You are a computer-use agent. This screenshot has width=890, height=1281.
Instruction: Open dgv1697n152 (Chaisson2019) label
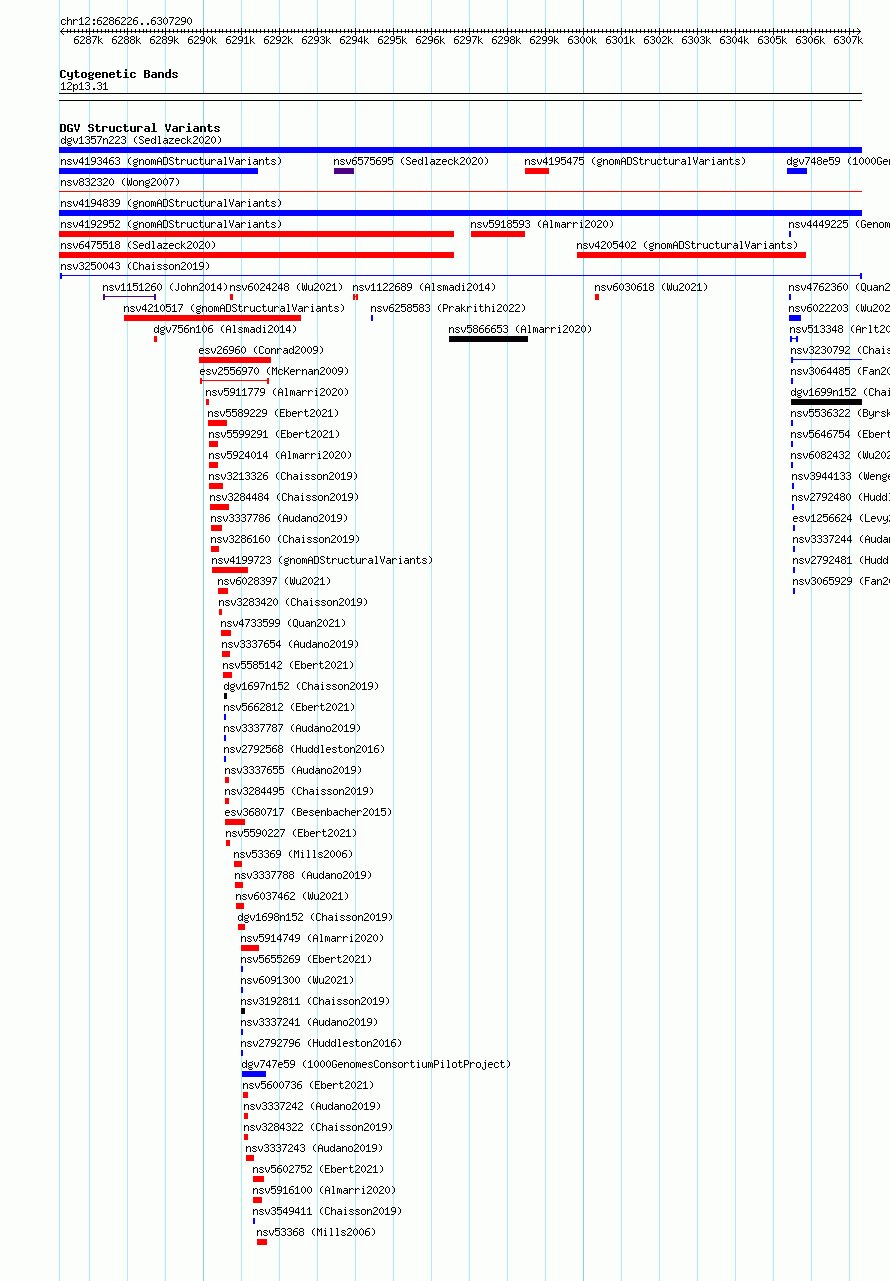coord(301,686)
